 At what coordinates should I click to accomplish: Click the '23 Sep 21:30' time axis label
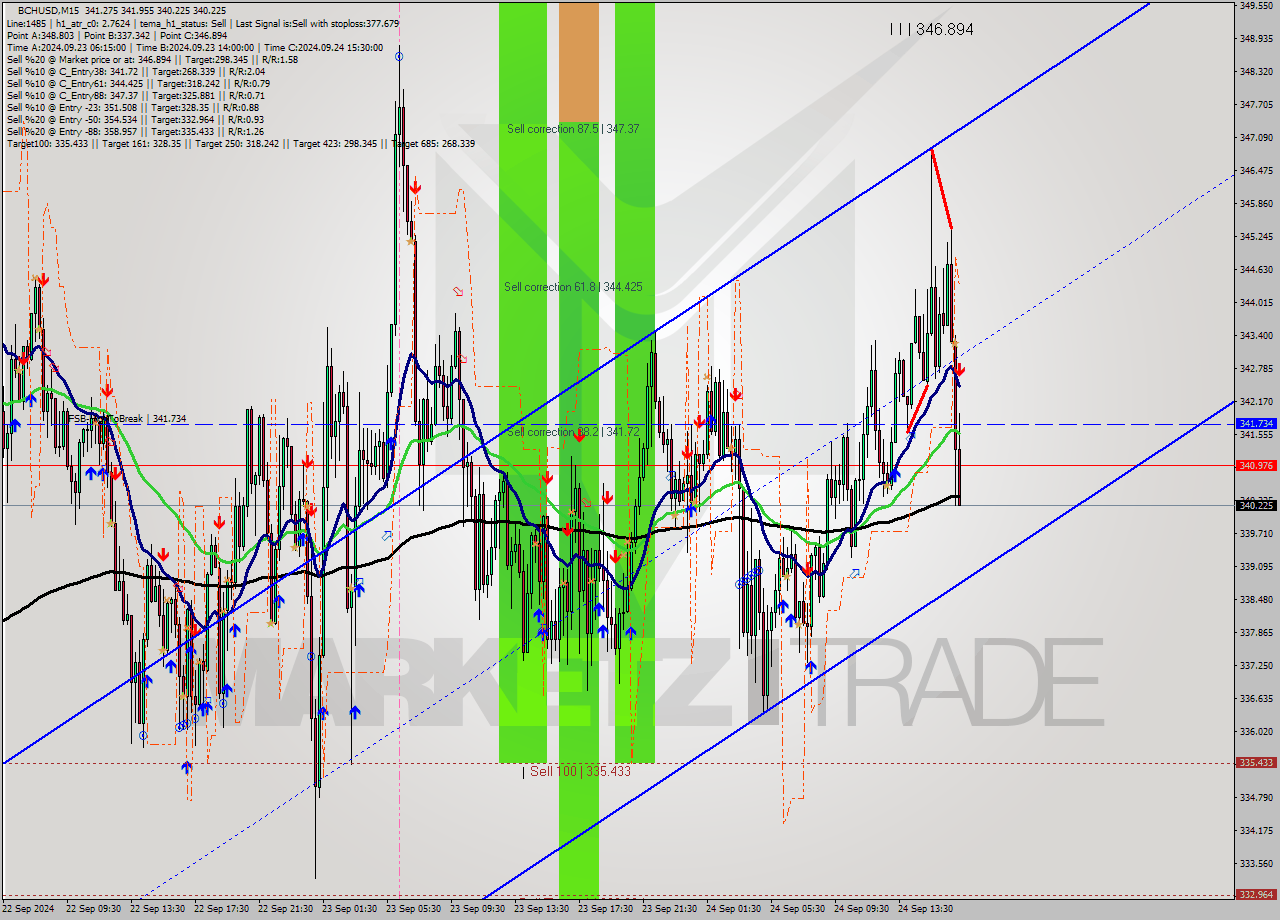coord(669,909)
